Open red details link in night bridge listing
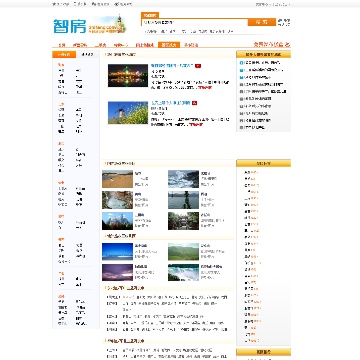This screenshot has height=360, width=360. [x=205, y=88]
